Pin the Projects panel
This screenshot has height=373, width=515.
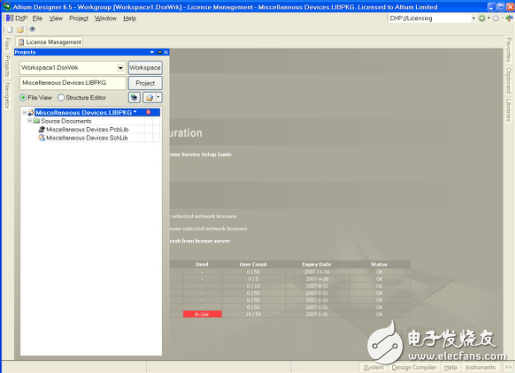pyautogui.click(x=159, y=52)
